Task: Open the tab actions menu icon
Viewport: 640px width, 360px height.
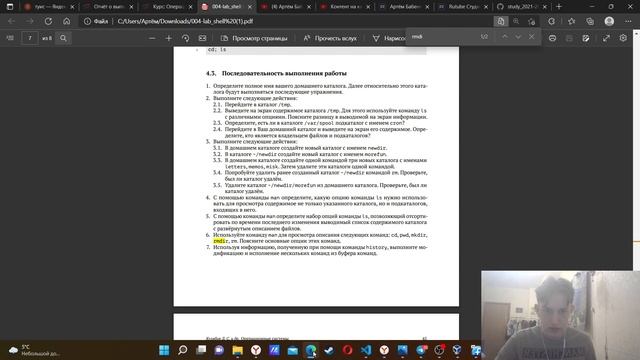Action: pyautogui.click(x=10, y=7)
